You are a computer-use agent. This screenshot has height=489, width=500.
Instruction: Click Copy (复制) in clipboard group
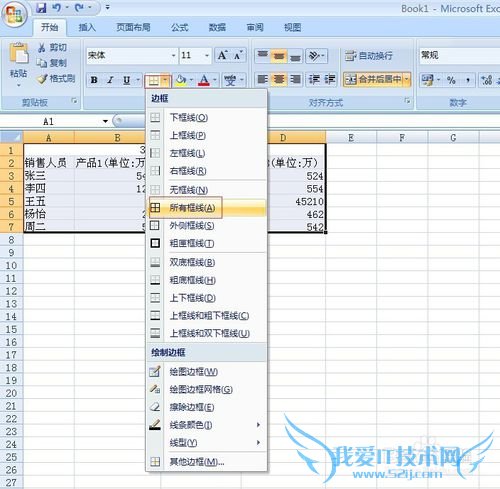pos(52,63)
